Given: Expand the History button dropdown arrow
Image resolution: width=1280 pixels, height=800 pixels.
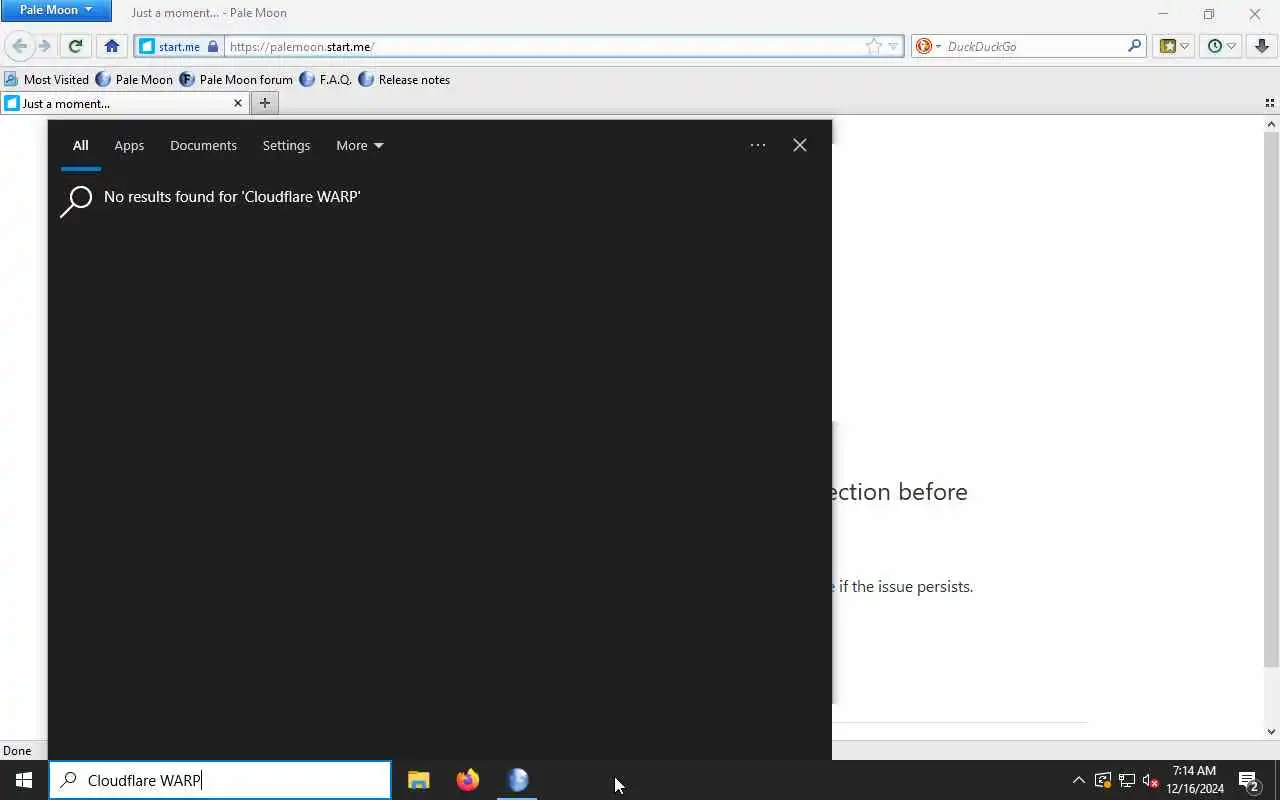Looking at the screenshot, I should coord(1231,46).
